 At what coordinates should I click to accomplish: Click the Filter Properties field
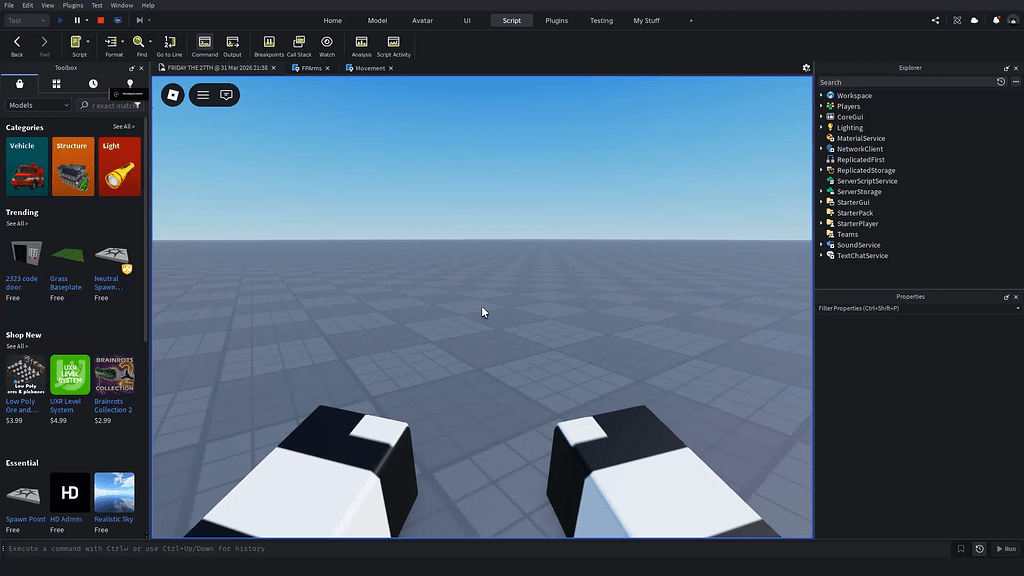914,308
